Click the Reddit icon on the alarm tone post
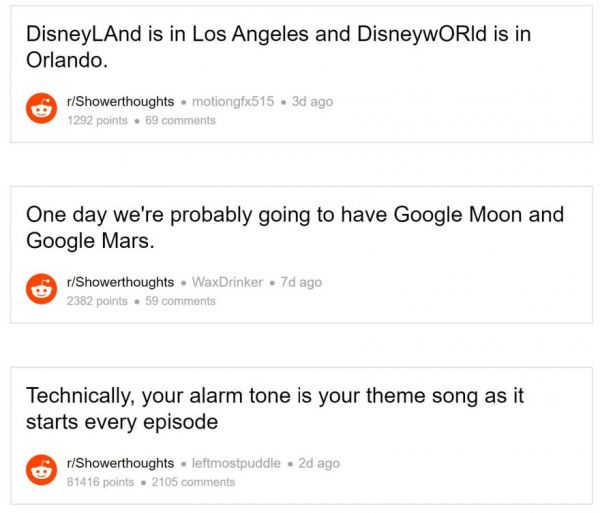This screenshot has height=513, width=600. click(x=41, y=470)
